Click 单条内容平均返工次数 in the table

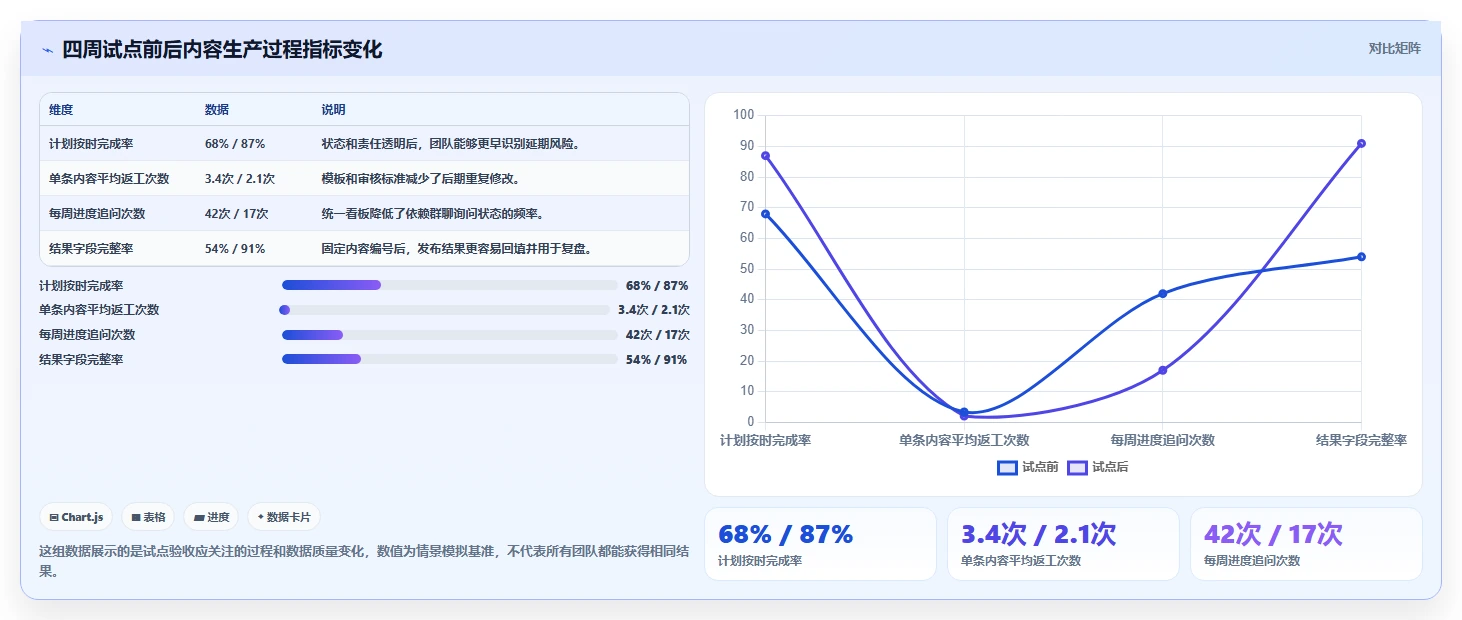click(x=109, y=179)
